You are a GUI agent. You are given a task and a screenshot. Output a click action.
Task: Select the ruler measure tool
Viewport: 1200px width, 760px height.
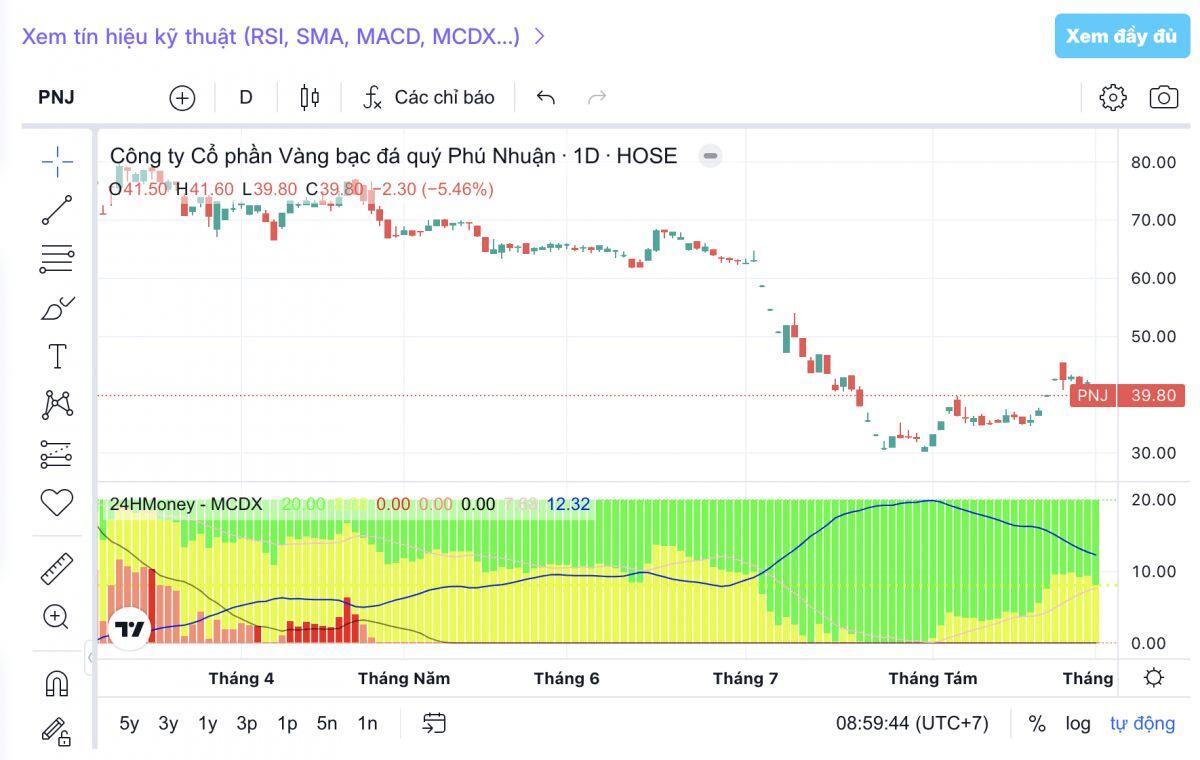coord(57,568)
